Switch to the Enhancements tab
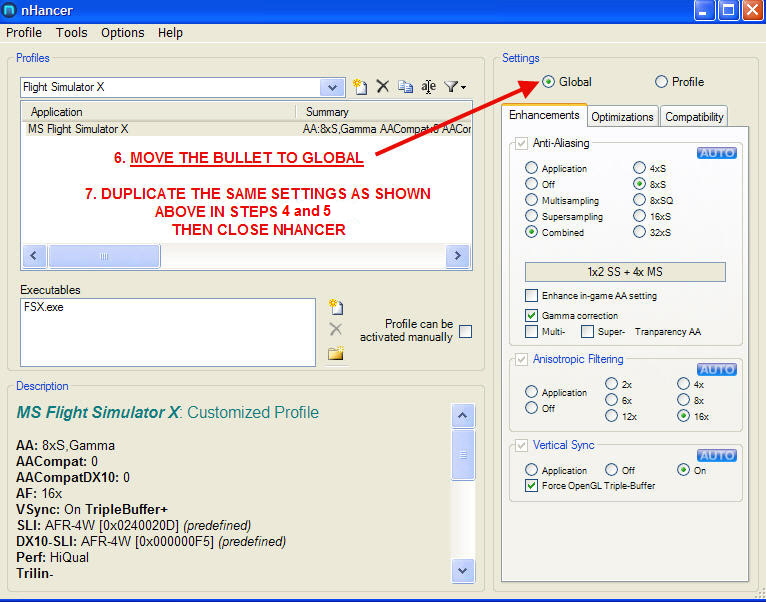 [x=544, y=115]
